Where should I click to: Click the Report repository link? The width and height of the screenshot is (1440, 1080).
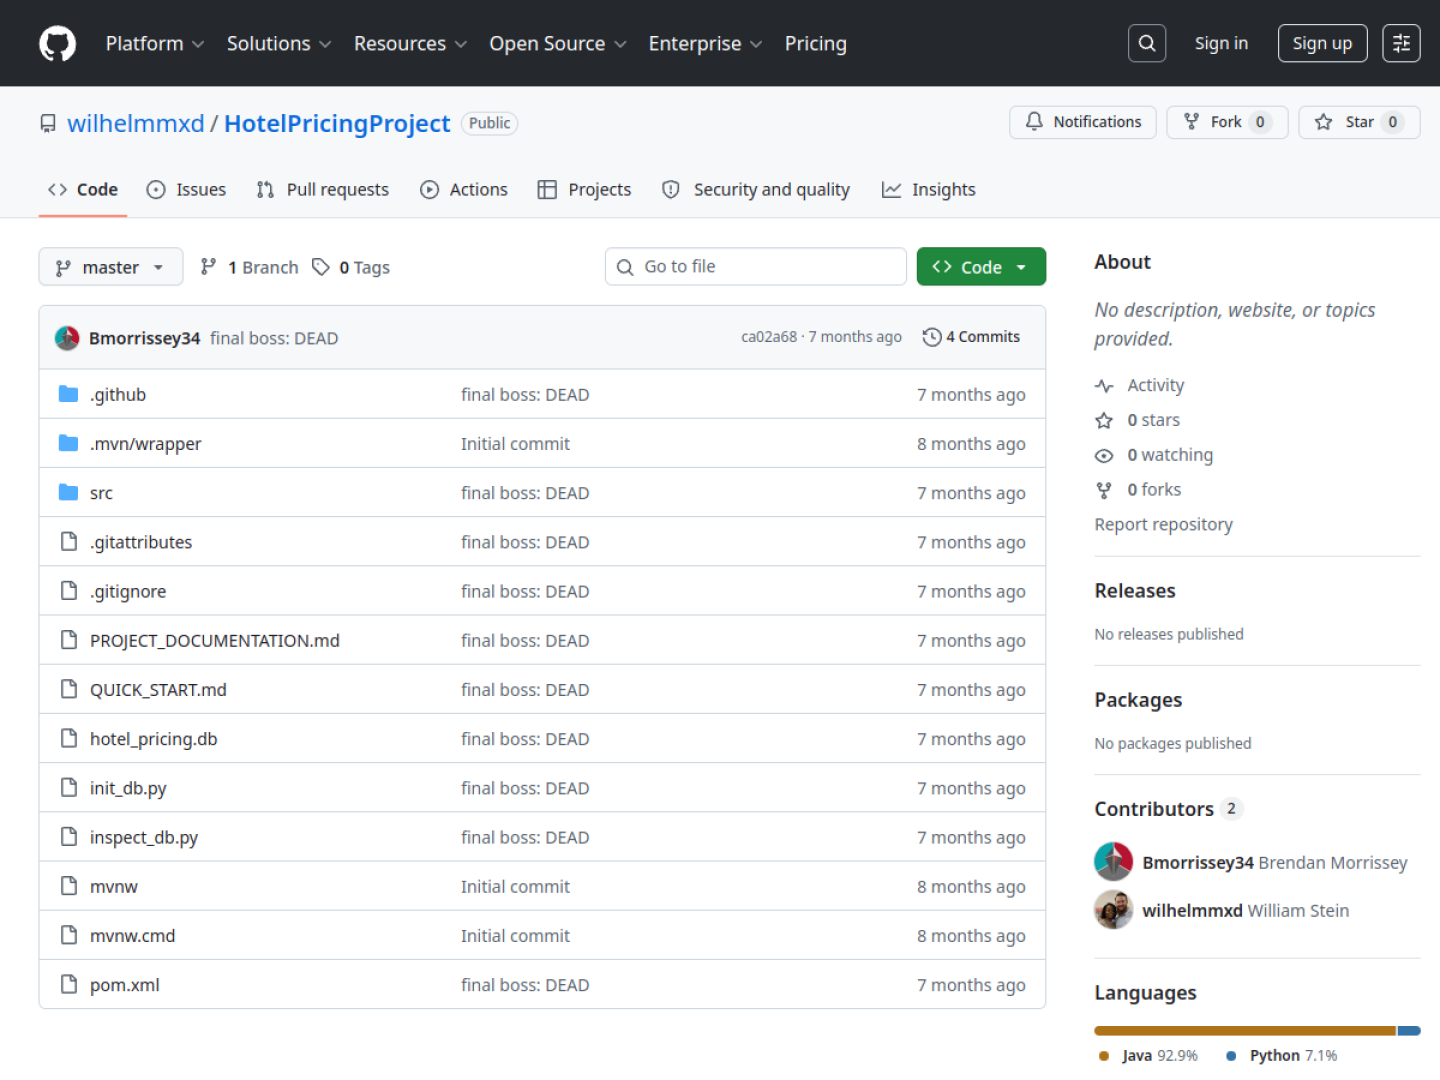(x=1163, y=524)
